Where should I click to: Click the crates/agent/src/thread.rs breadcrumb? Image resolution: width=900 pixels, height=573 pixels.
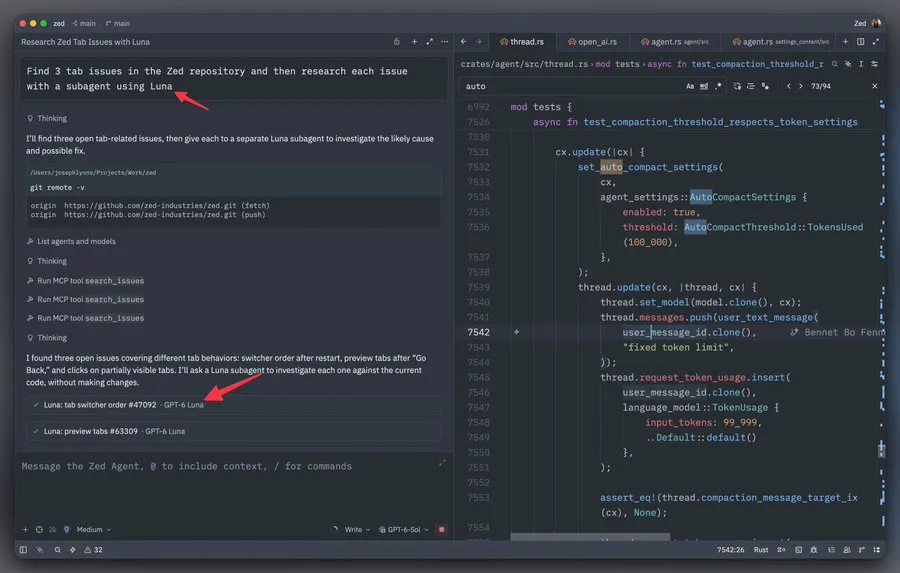click(524, 64)
